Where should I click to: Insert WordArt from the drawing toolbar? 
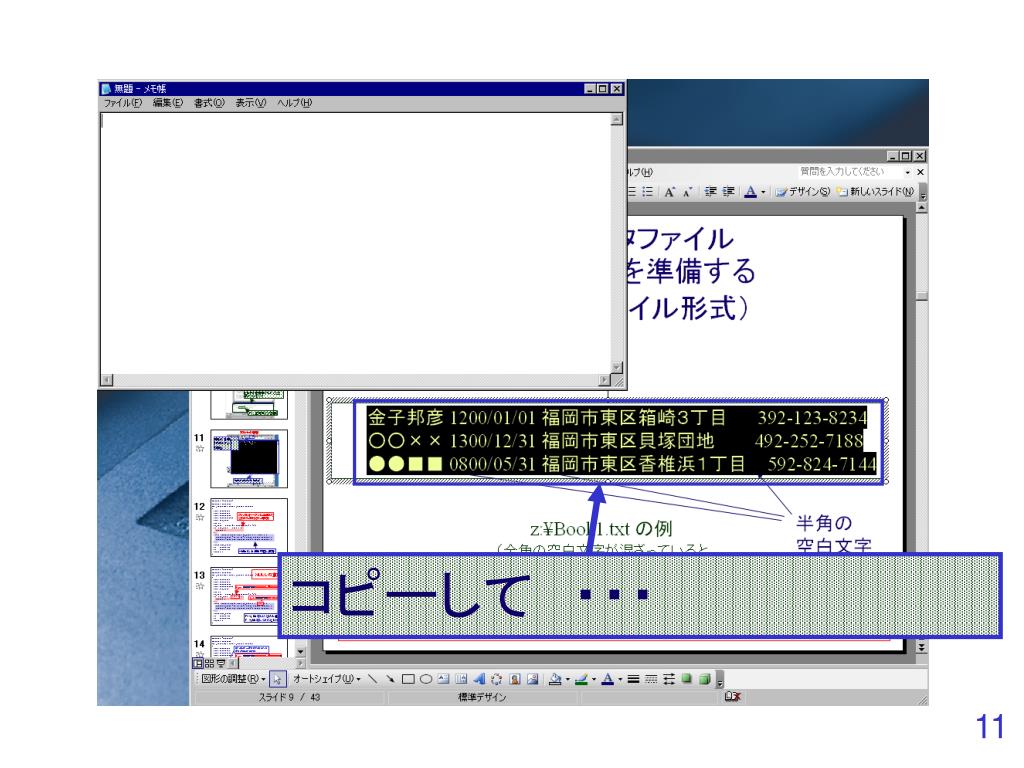click(479, 679)
